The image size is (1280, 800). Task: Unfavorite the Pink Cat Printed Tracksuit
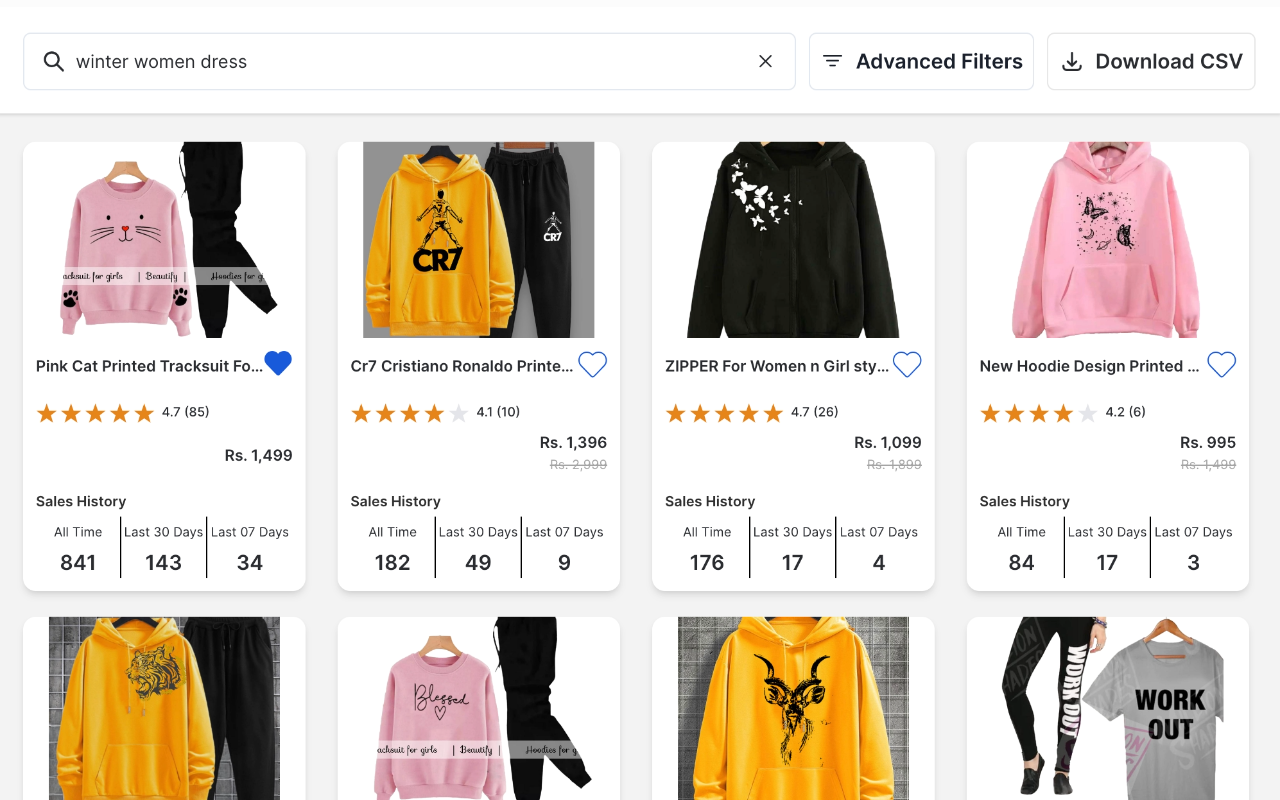278,363
